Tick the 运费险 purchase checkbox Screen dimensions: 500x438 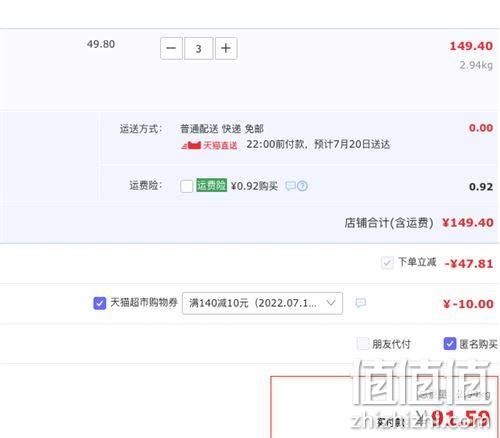click(x=186, y=186)
